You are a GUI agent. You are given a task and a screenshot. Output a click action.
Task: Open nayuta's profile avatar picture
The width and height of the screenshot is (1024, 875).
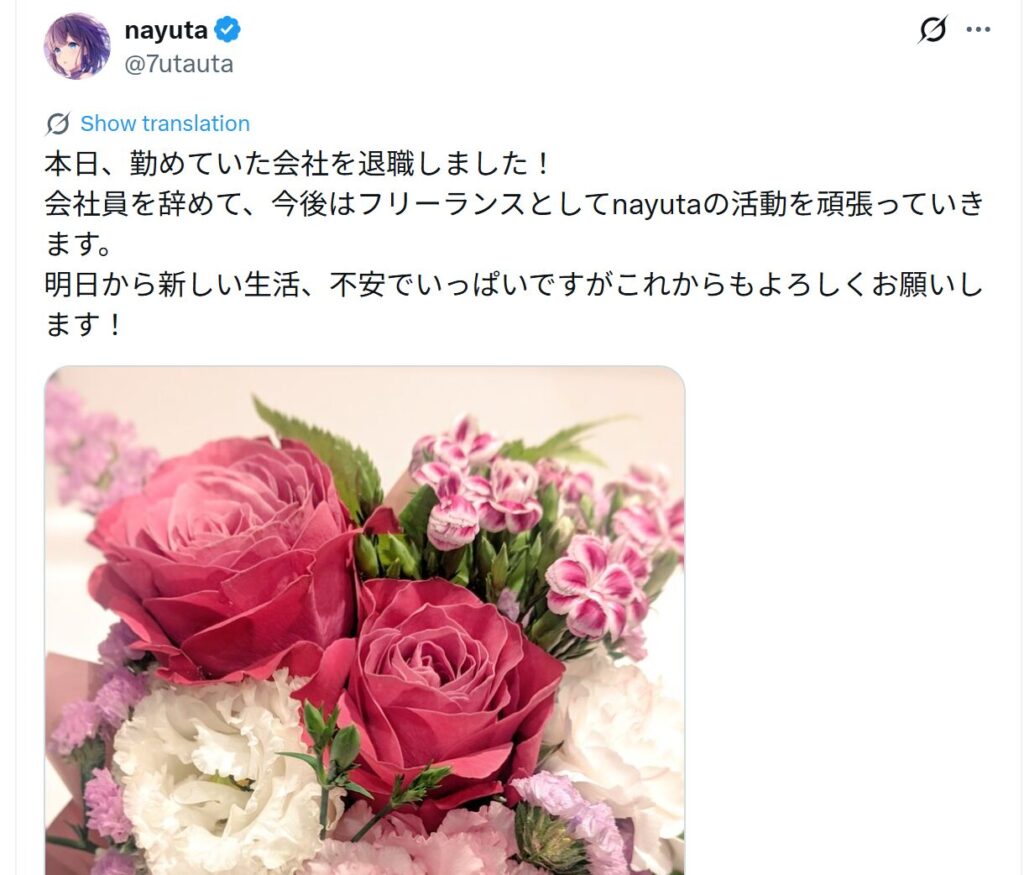click(x=76, y=46)
